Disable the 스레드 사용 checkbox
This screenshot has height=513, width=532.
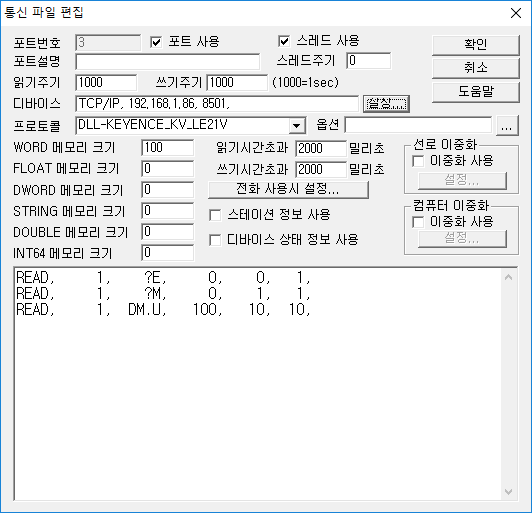284,41
